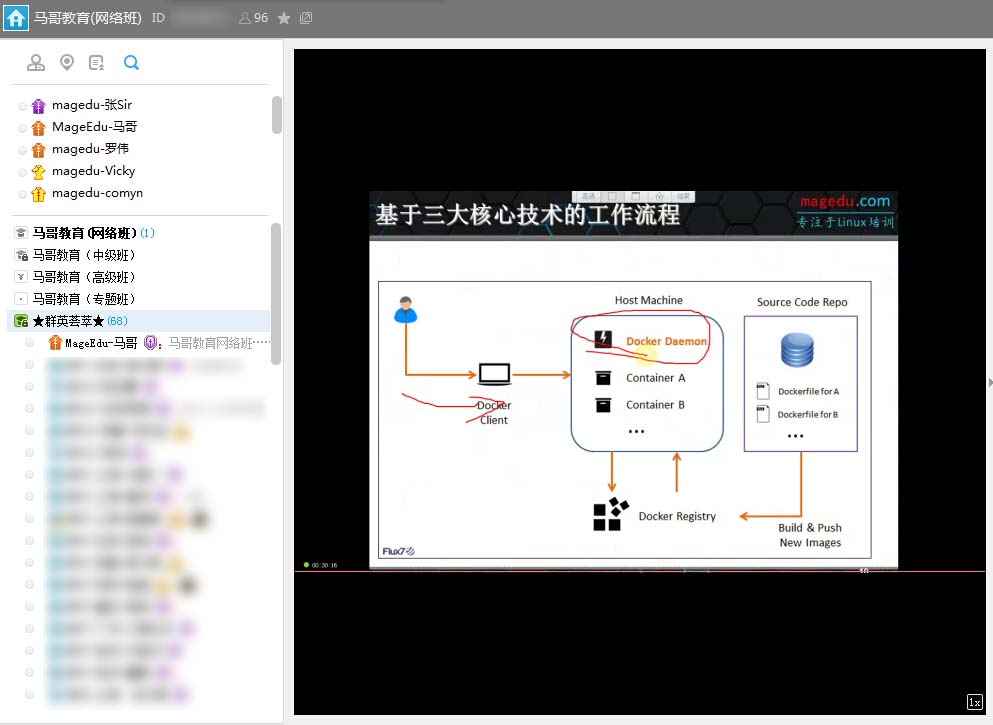
Task: Click the online member count 96
Action: [254, 18]
